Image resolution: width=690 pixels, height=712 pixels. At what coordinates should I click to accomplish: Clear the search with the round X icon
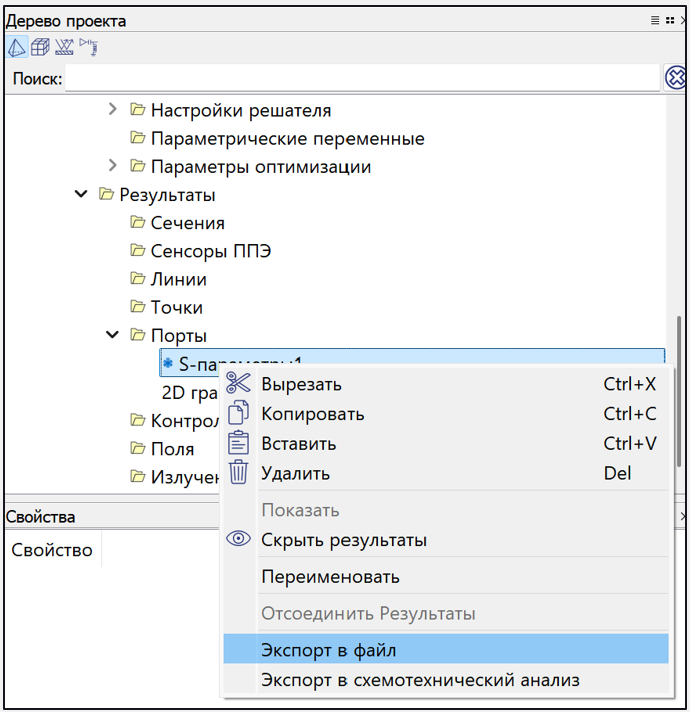676,78
